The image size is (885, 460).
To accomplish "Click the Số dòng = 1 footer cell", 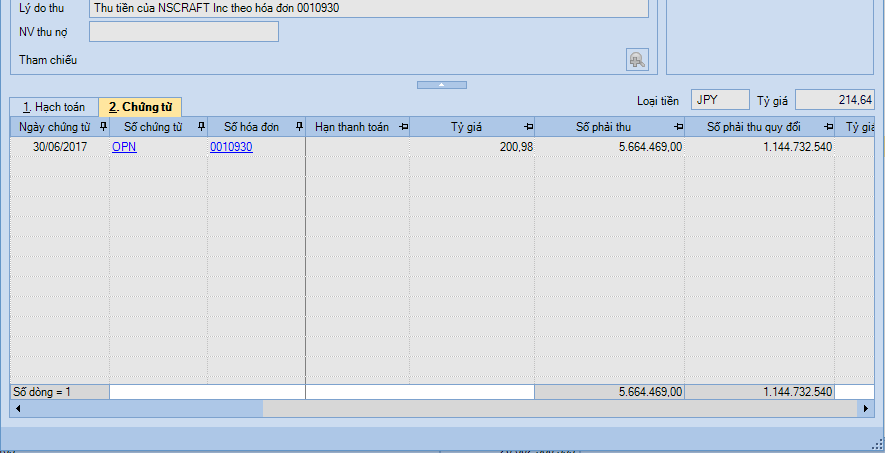I will 60,392.
